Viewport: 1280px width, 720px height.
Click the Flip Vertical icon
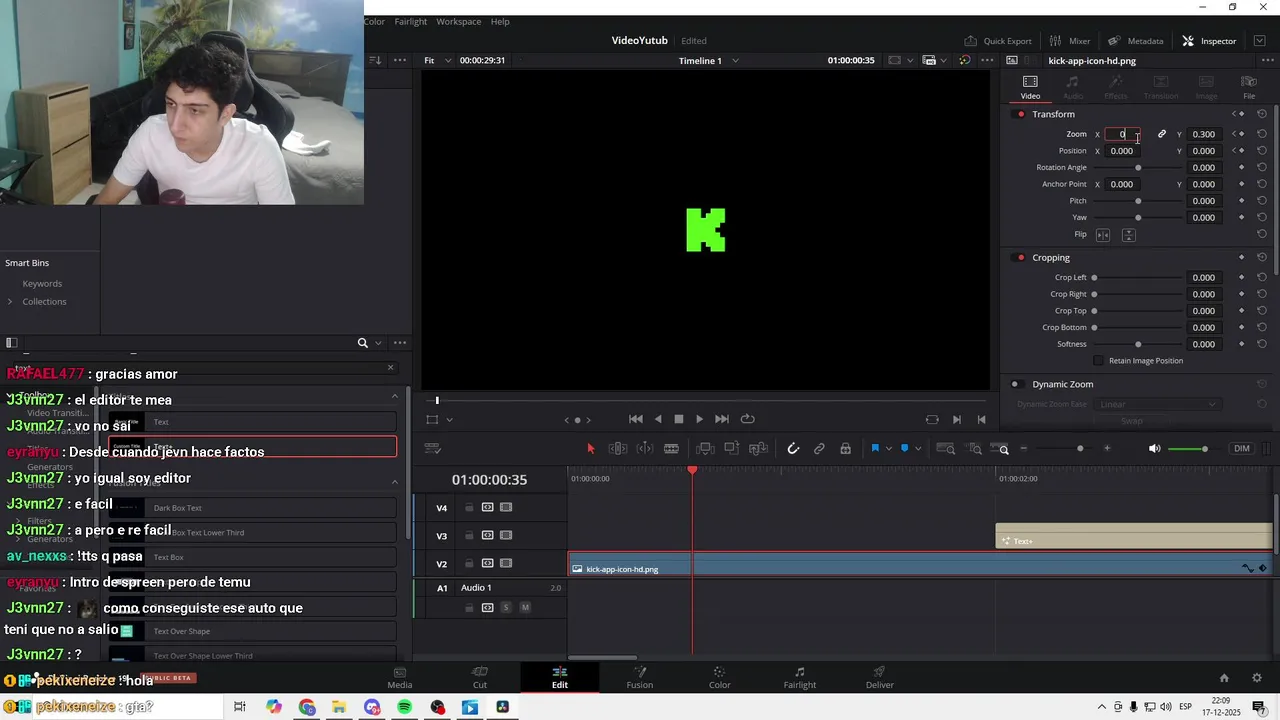tap(1129, 235)
